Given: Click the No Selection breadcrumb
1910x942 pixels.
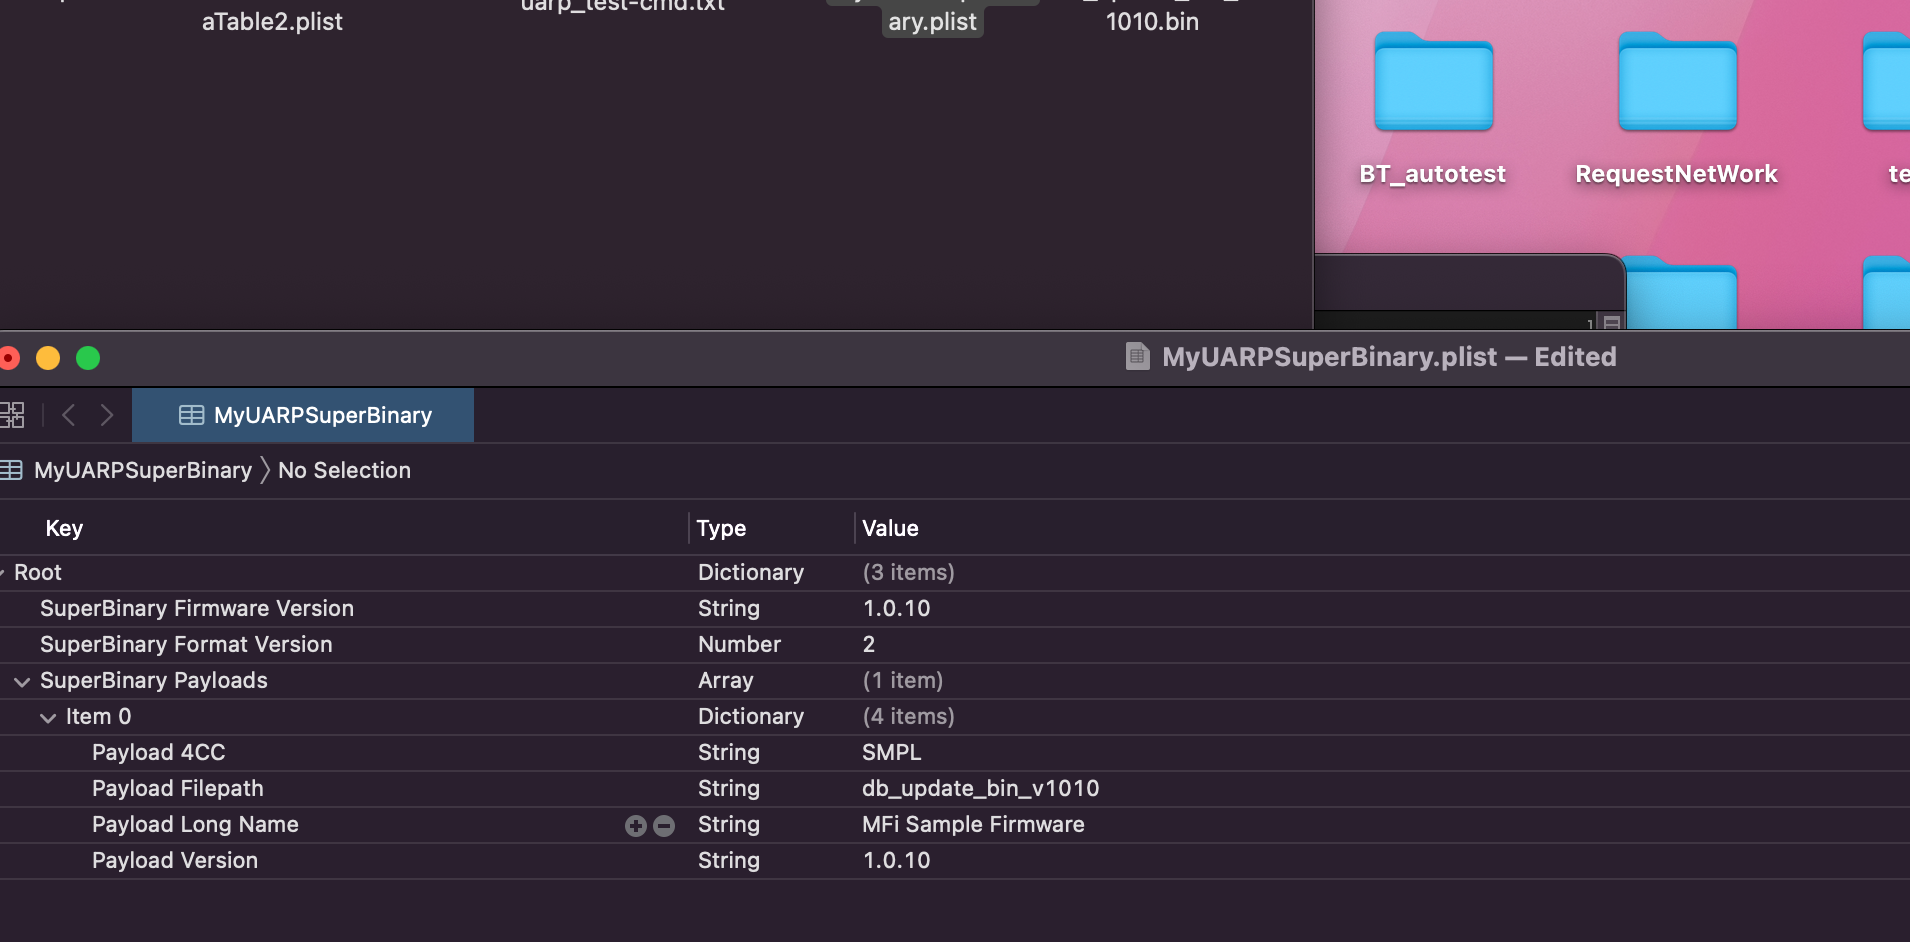Looking at the screenshot, I should click(x=344, y=470).
